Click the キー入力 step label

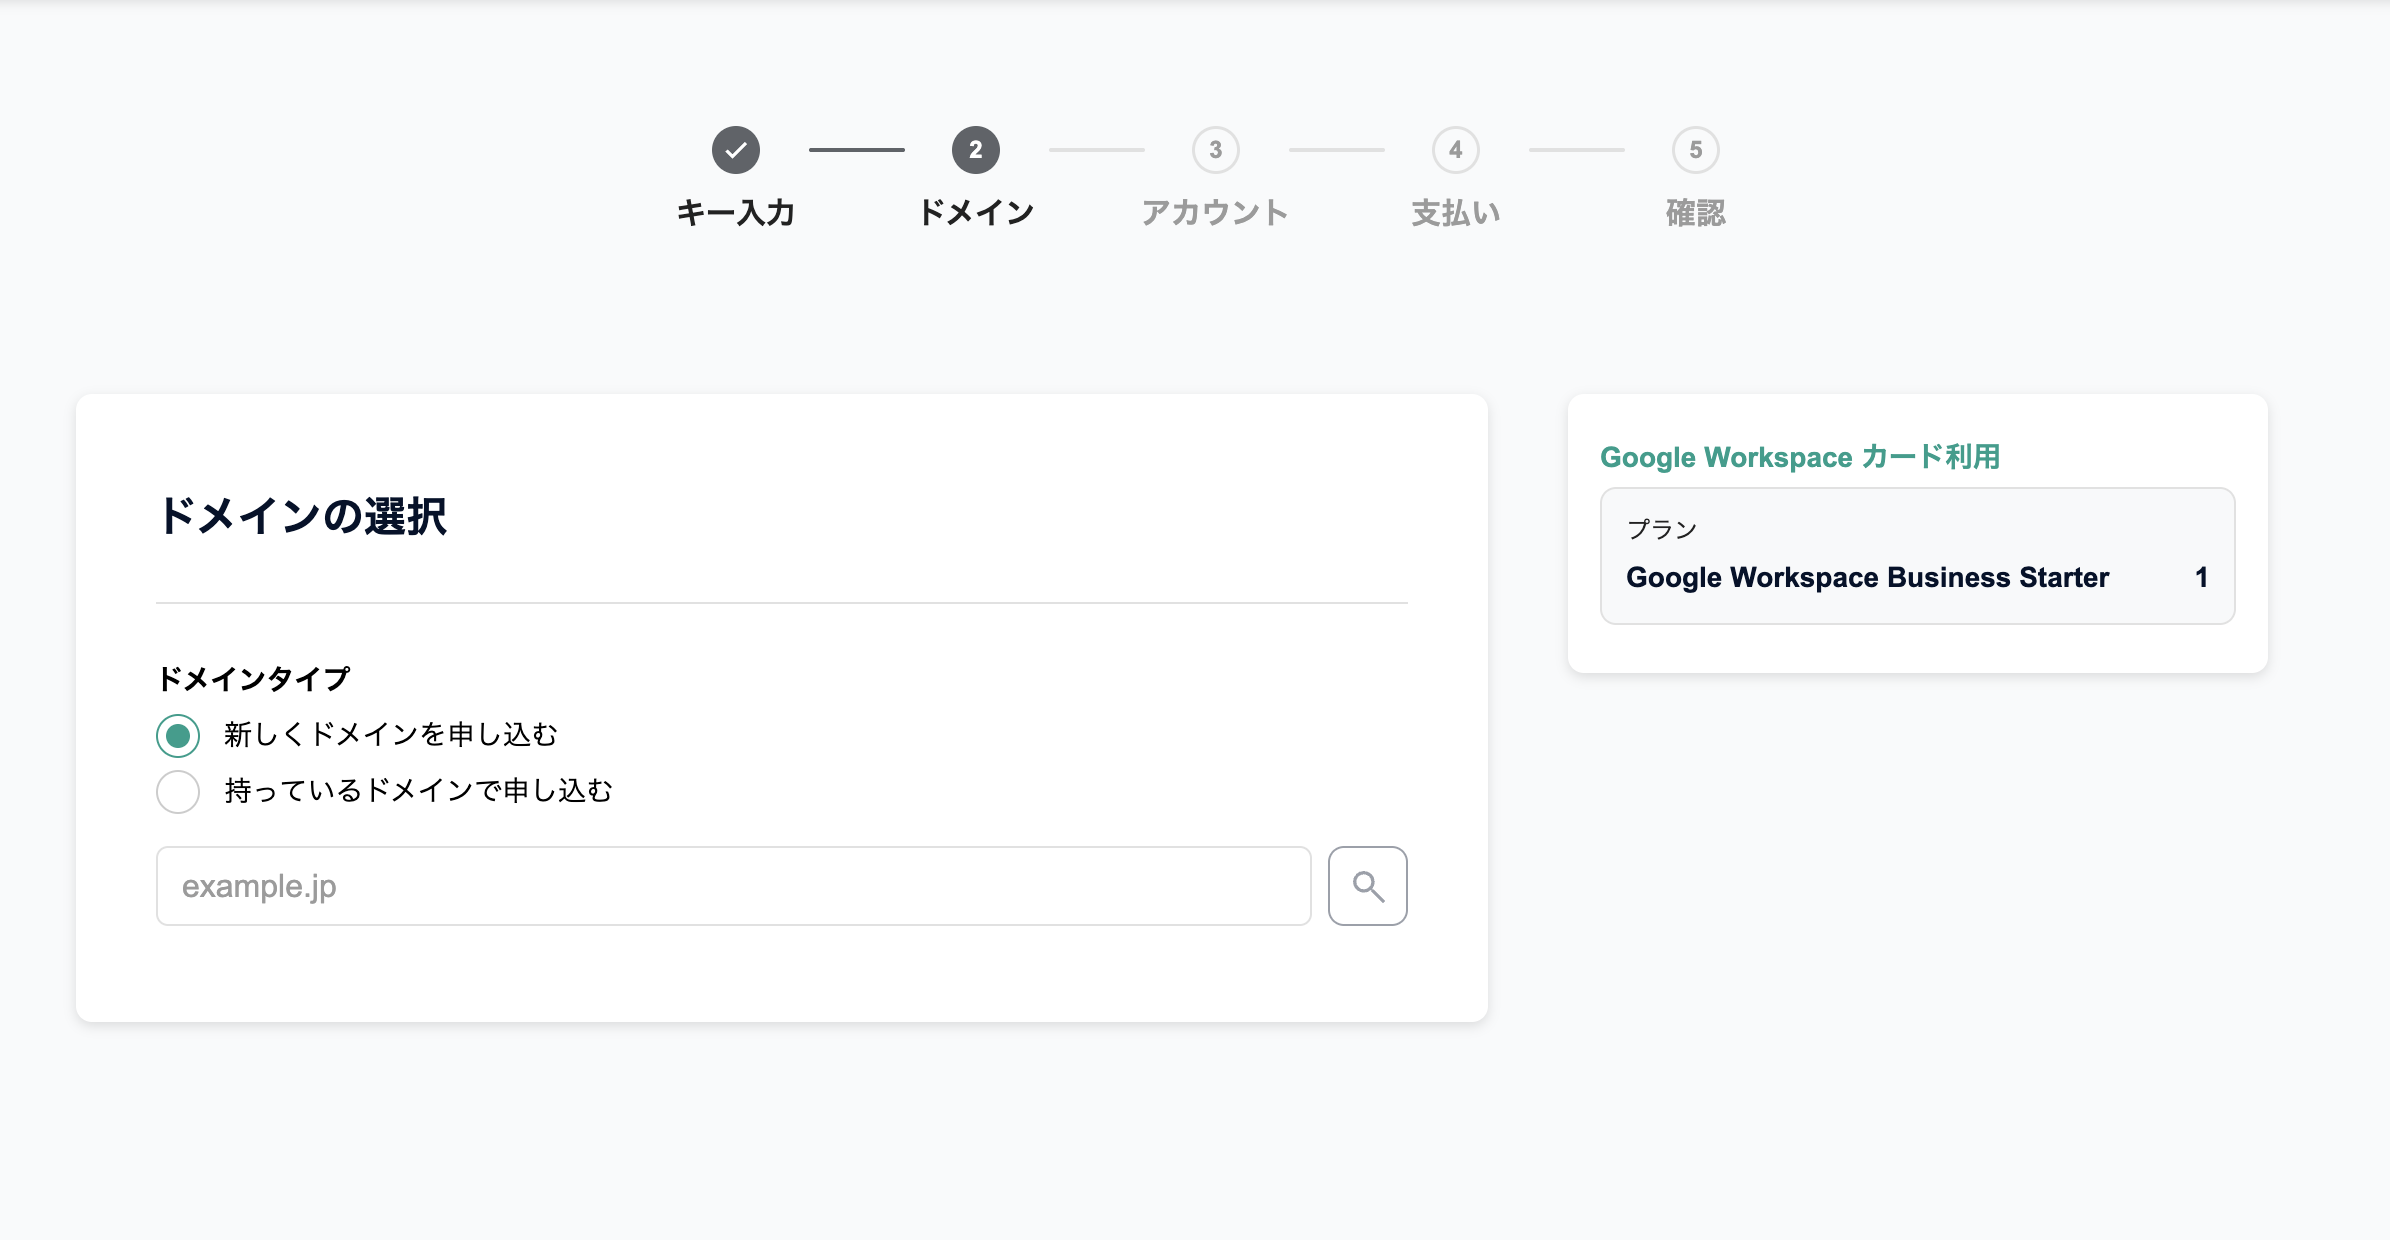736,213
